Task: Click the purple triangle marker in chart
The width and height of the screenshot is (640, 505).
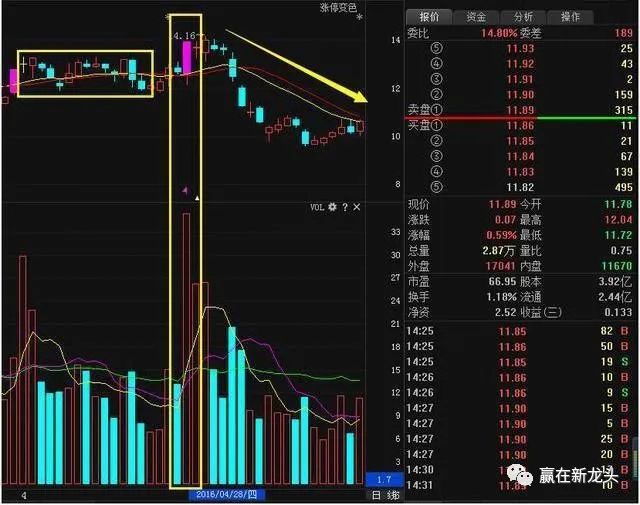Action: (x=185, y=190)
